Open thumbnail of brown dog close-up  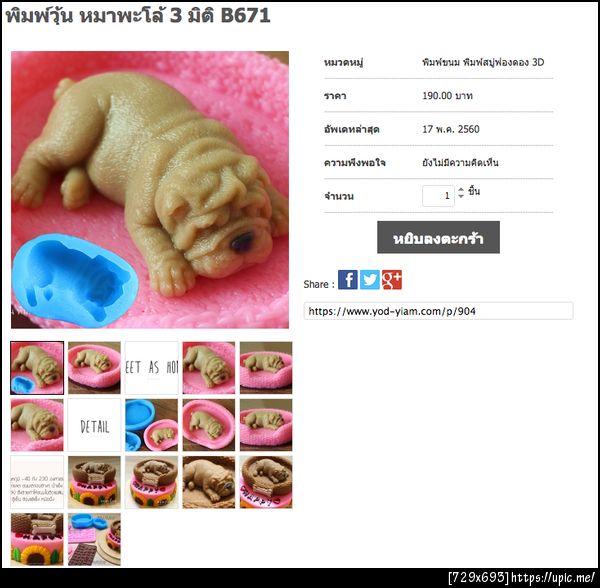[x=209, y=482]
